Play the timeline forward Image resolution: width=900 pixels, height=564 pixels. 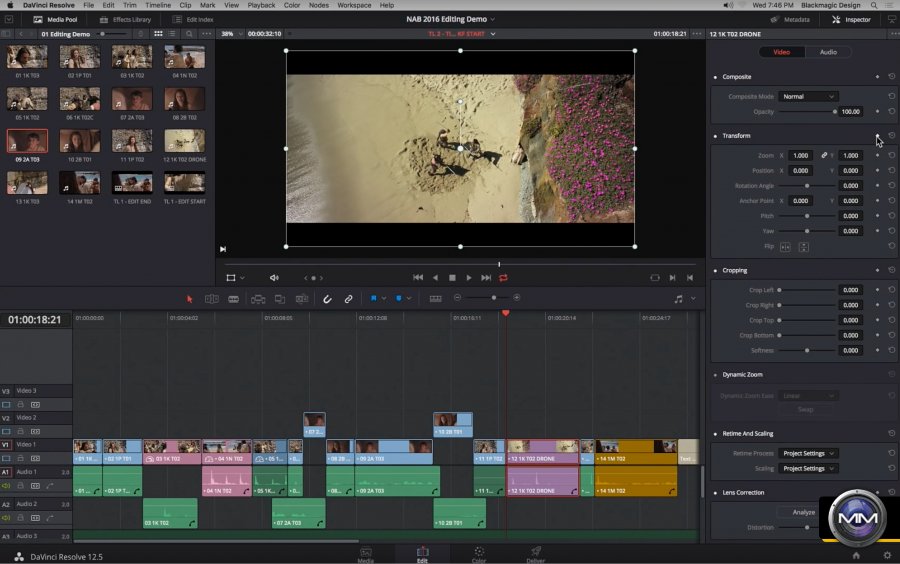(x=469, y=278)
